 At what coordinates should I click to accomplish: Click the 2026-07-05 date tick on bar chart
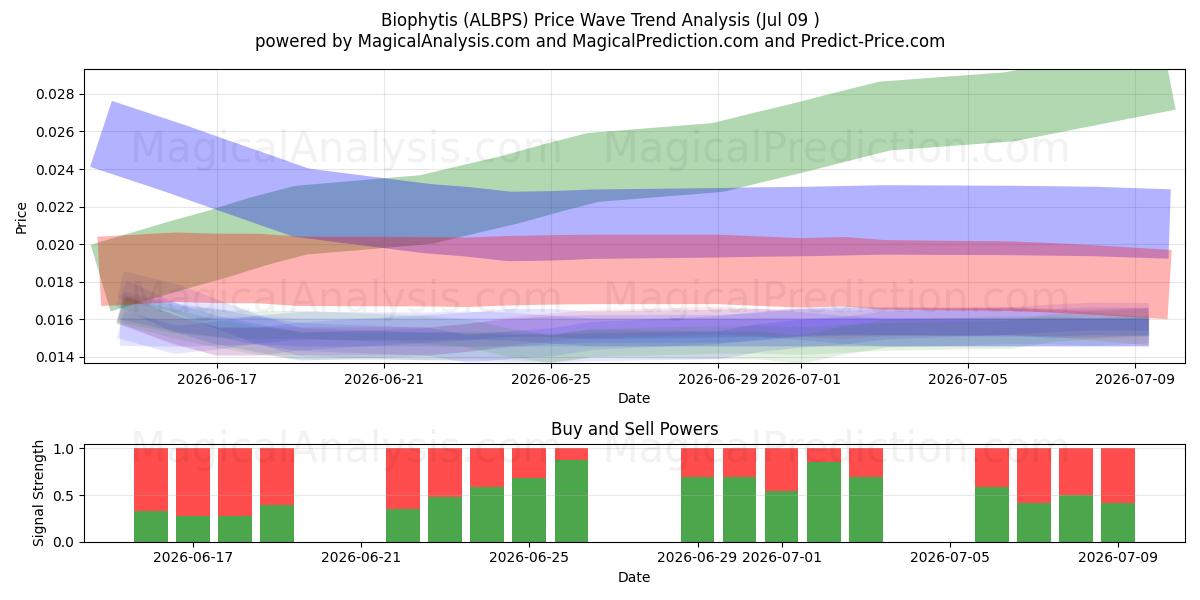point(949,558)
